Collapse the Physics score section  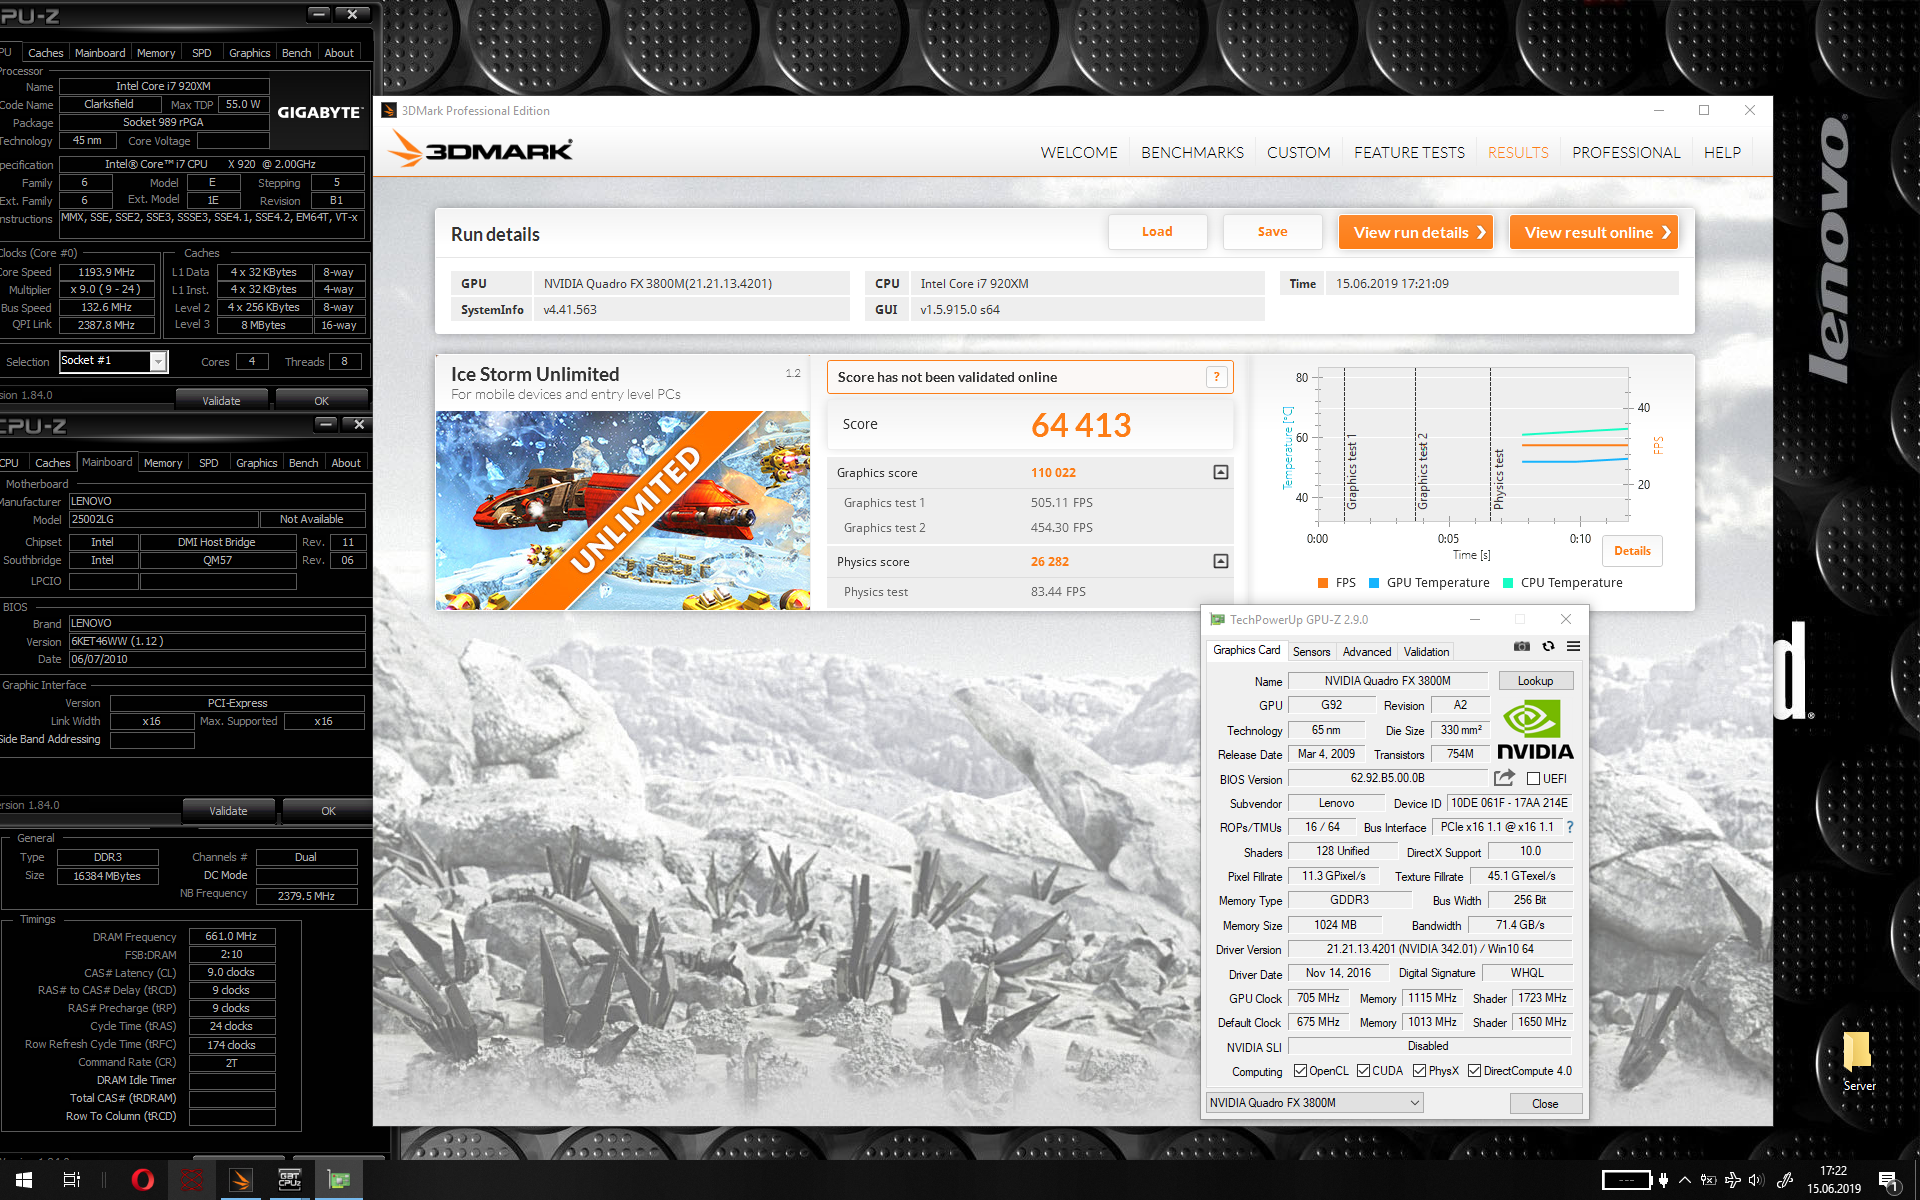[x=1221, y=561]
